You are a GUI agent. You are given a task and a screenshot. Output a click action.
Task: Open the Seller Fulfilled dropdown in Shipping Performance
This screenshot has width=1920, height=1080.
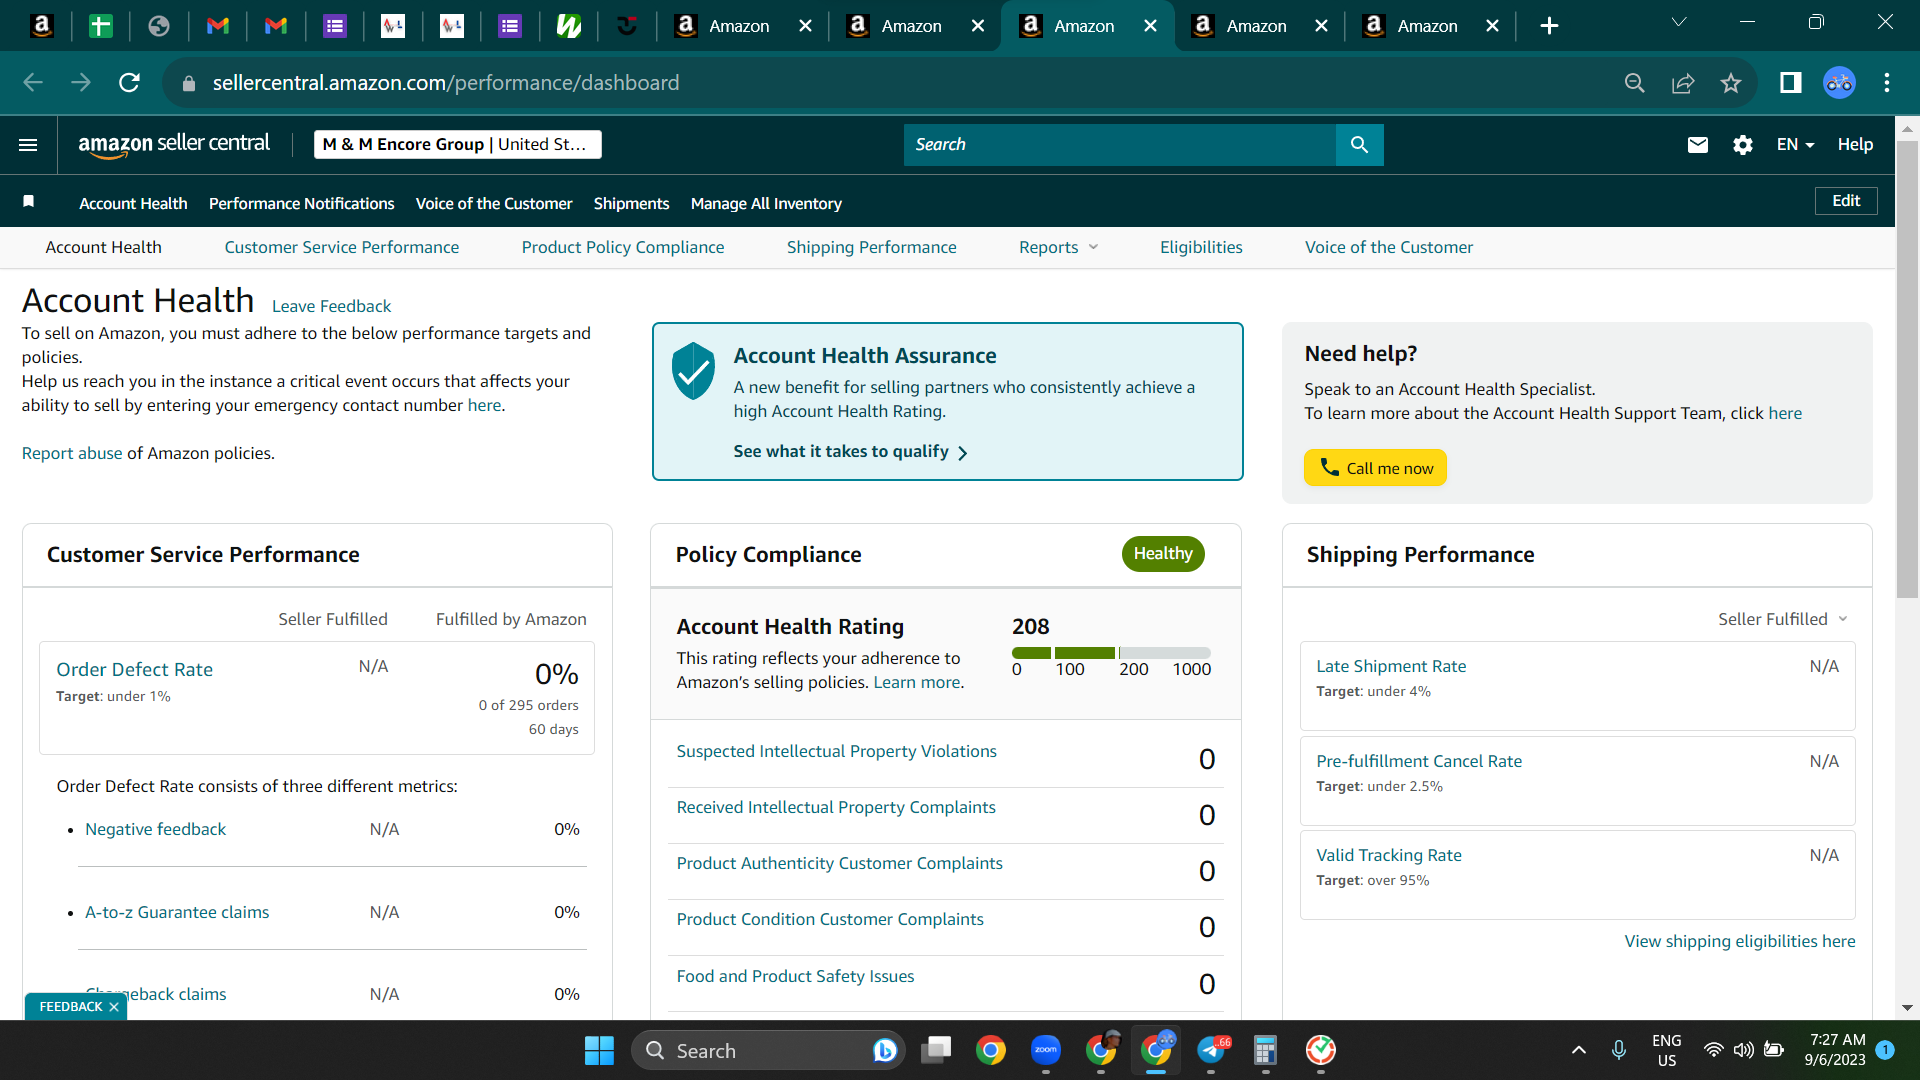pyautogui.click(x=1783, y=619)
